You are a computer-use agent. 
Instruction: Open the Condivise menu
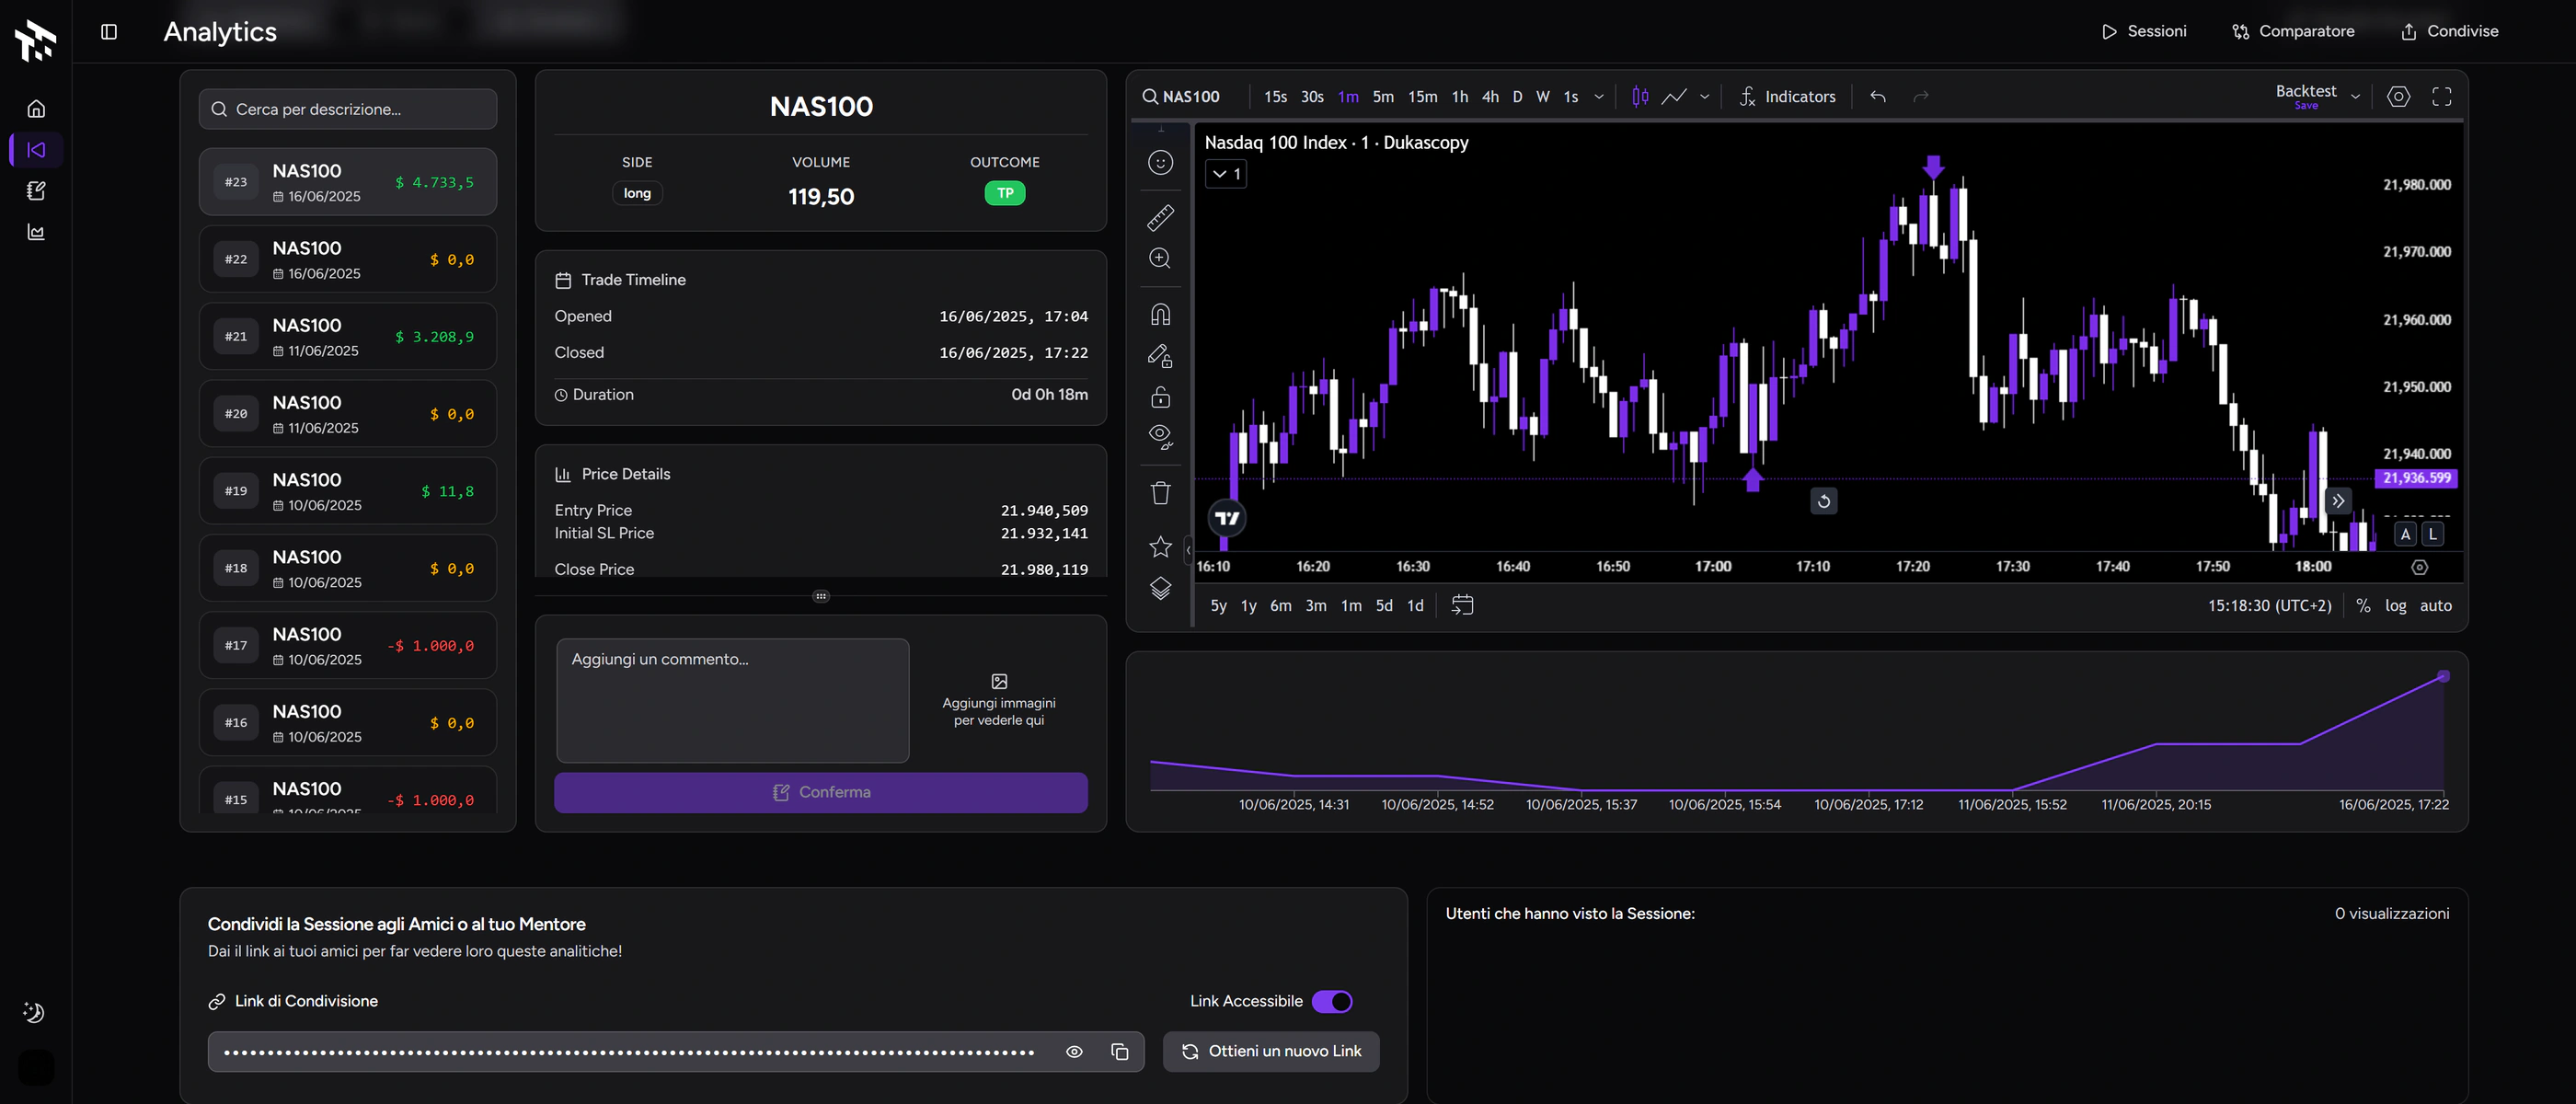(x=2449, y=31)
